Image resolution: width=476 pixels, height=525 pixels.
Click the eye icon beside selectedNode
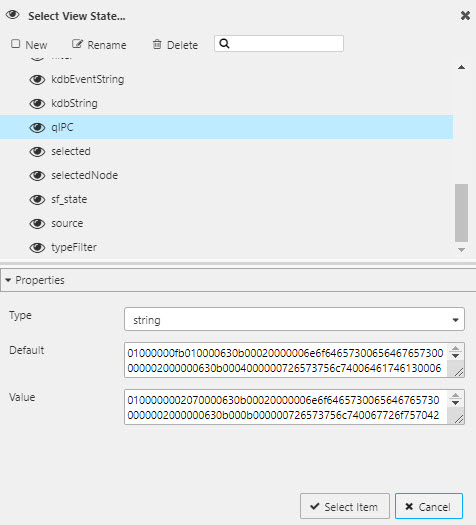click(37, 176)
